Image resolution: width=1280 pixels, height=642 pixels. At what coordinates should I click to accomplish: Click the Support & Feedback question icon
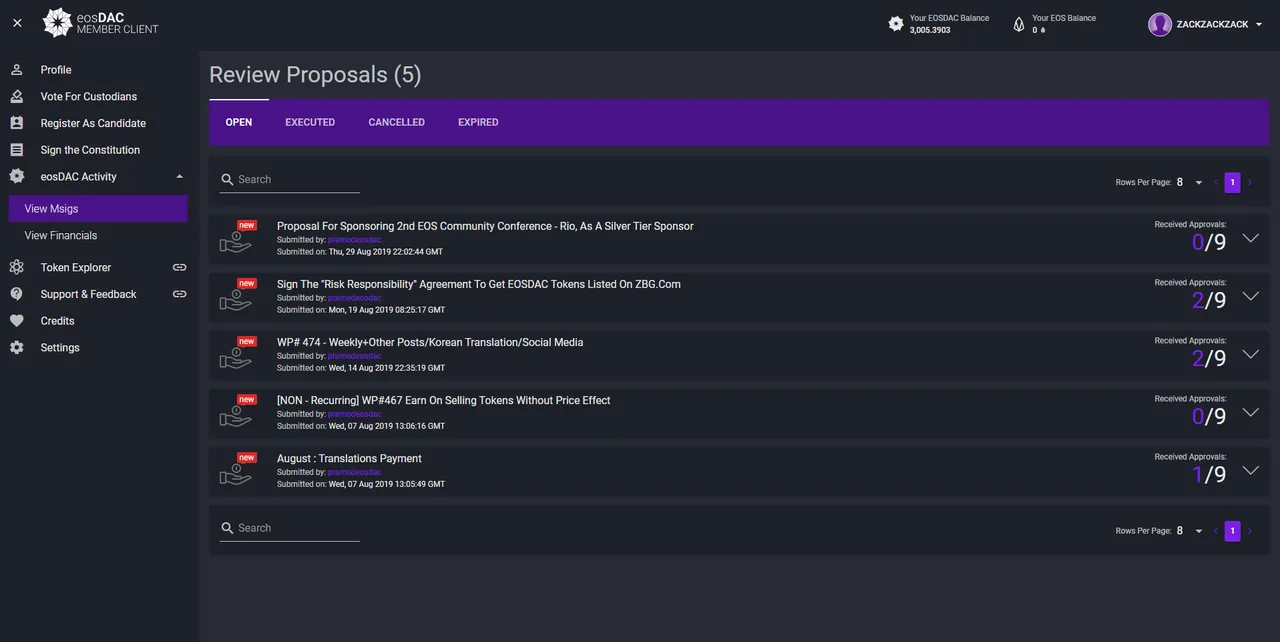16,294
